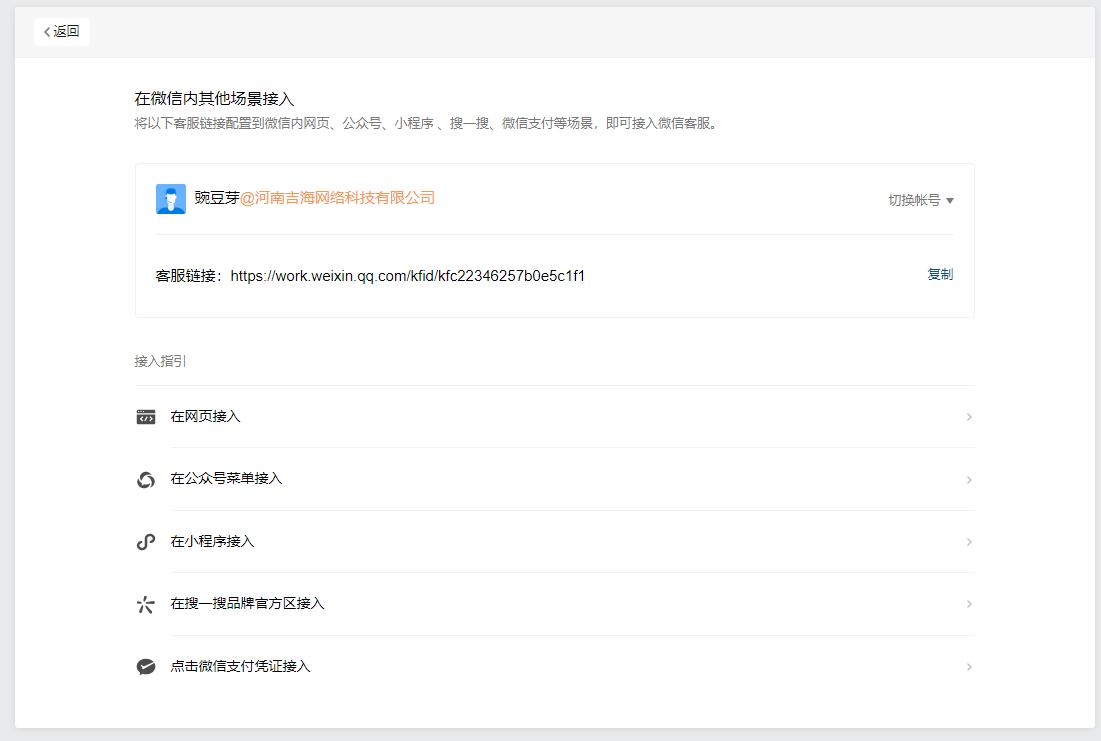Click the 豌豆芽 account avatar
1101x741 pixels.
click(168, 198)
